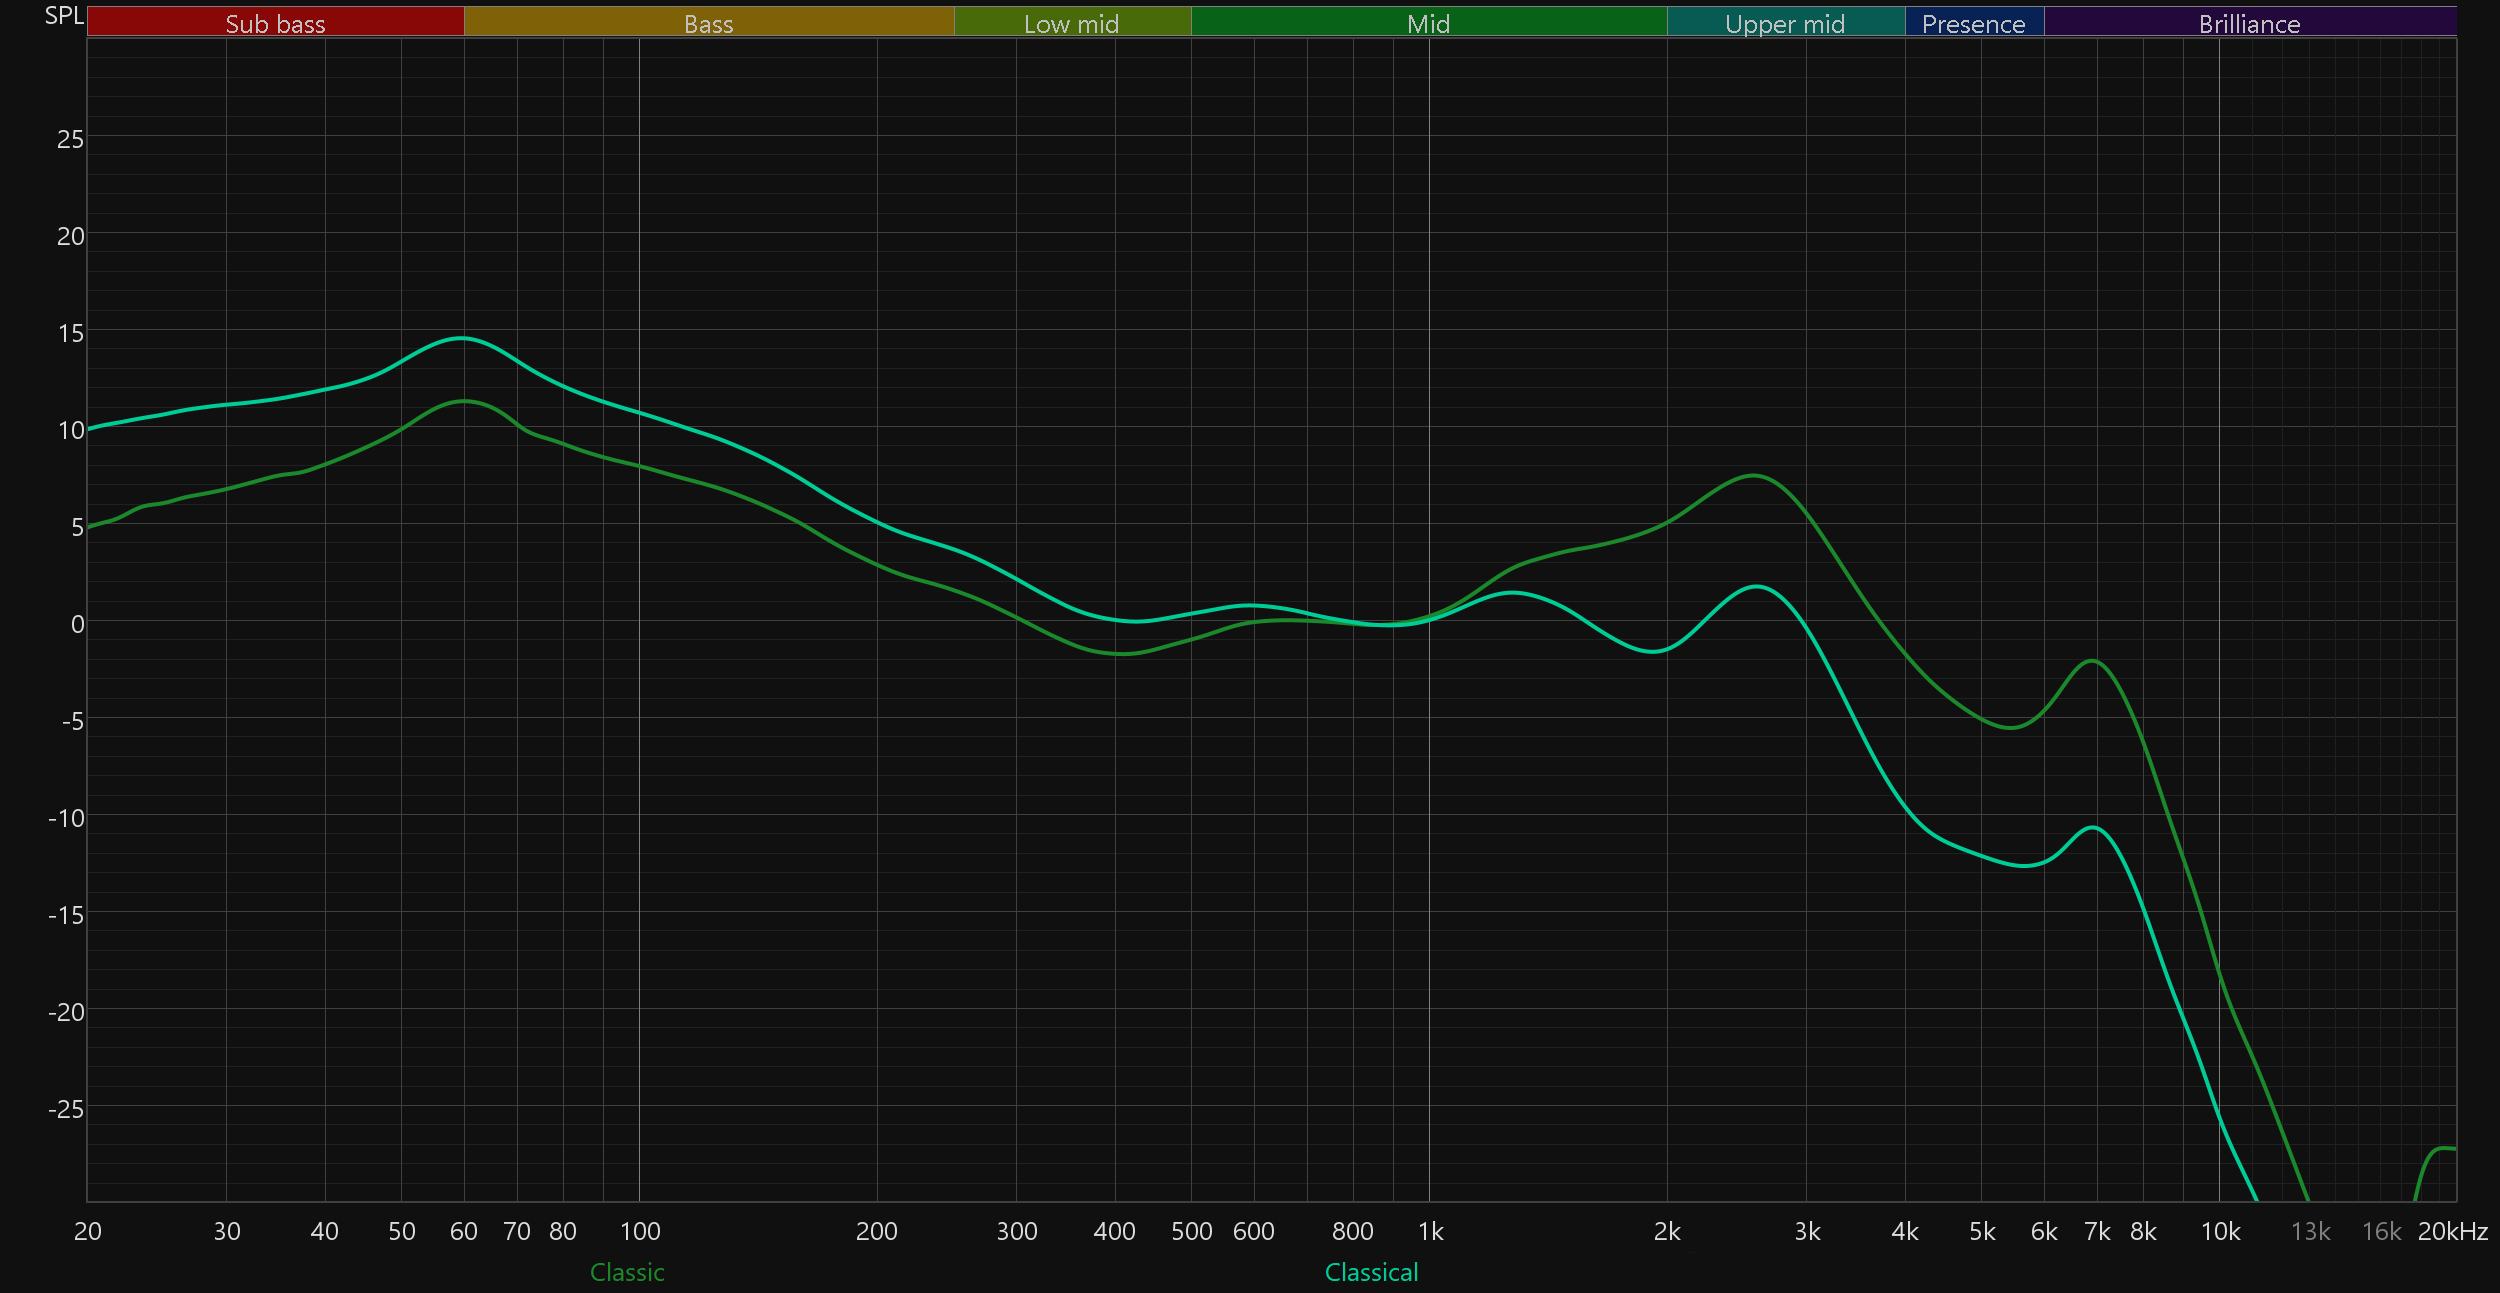Click the 20kHz axis label
The image size is (2500, 1293).
(x=2452, y=1231)
